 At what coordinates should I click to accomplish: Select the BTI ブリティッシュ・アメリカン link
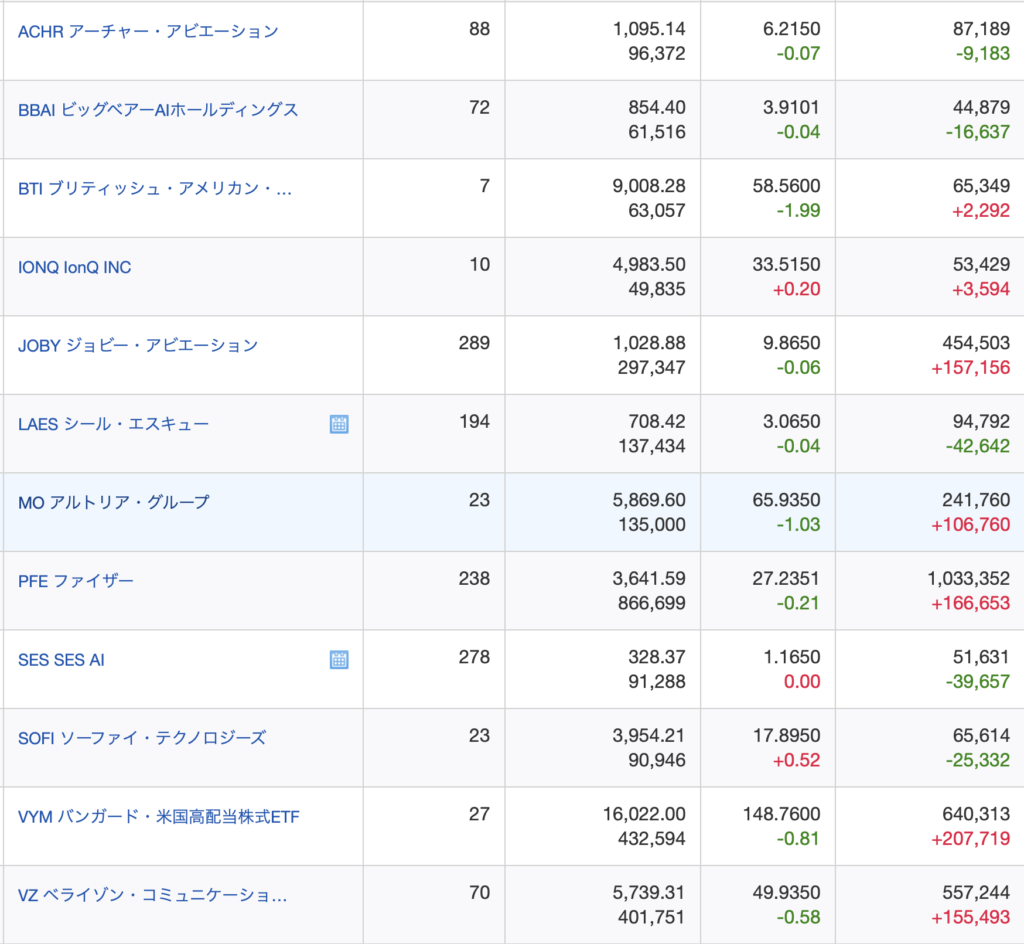(x=155, y=188)
